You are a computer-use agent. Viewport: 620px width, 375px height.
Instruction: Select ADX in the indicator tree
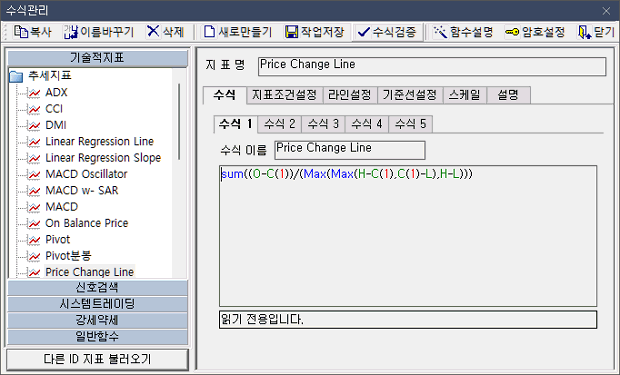tap(56, 93)
